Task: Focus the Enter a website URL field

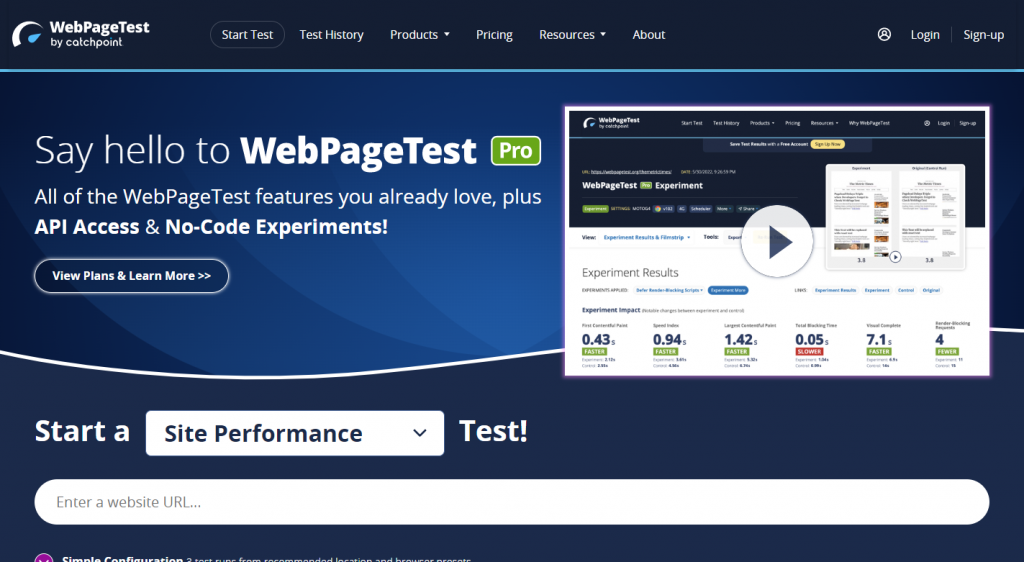Action: [511, 502]
